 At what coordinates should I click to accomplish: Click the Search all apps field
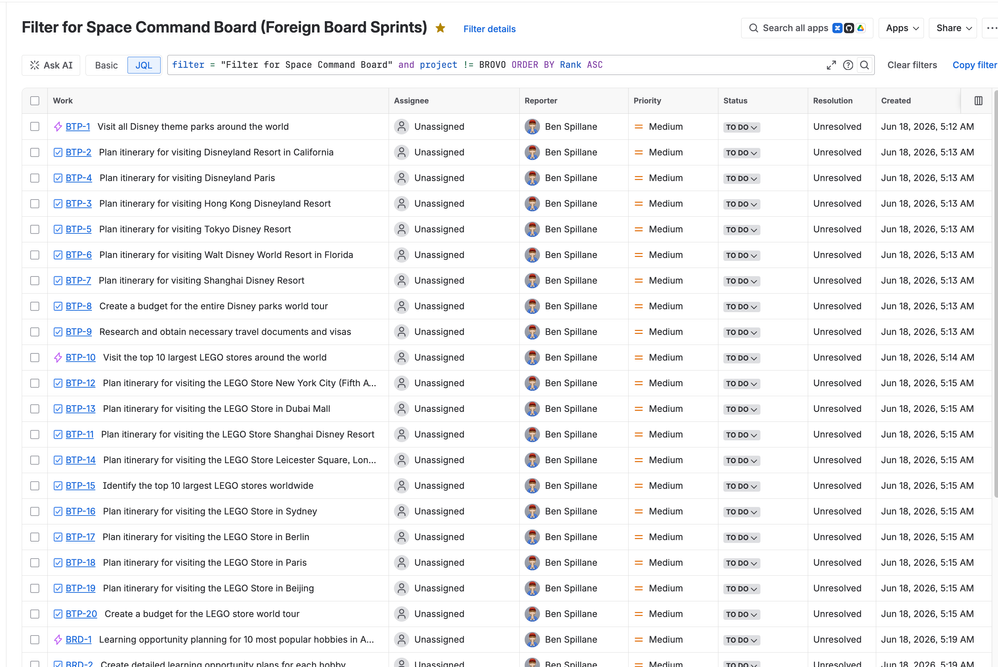click(807, 28)
